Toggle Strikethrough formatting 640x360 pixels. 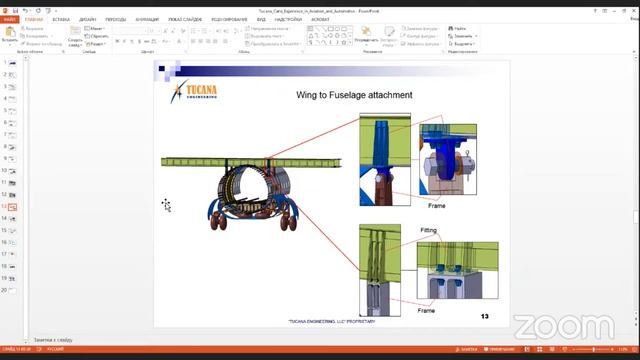click(146, 41)
